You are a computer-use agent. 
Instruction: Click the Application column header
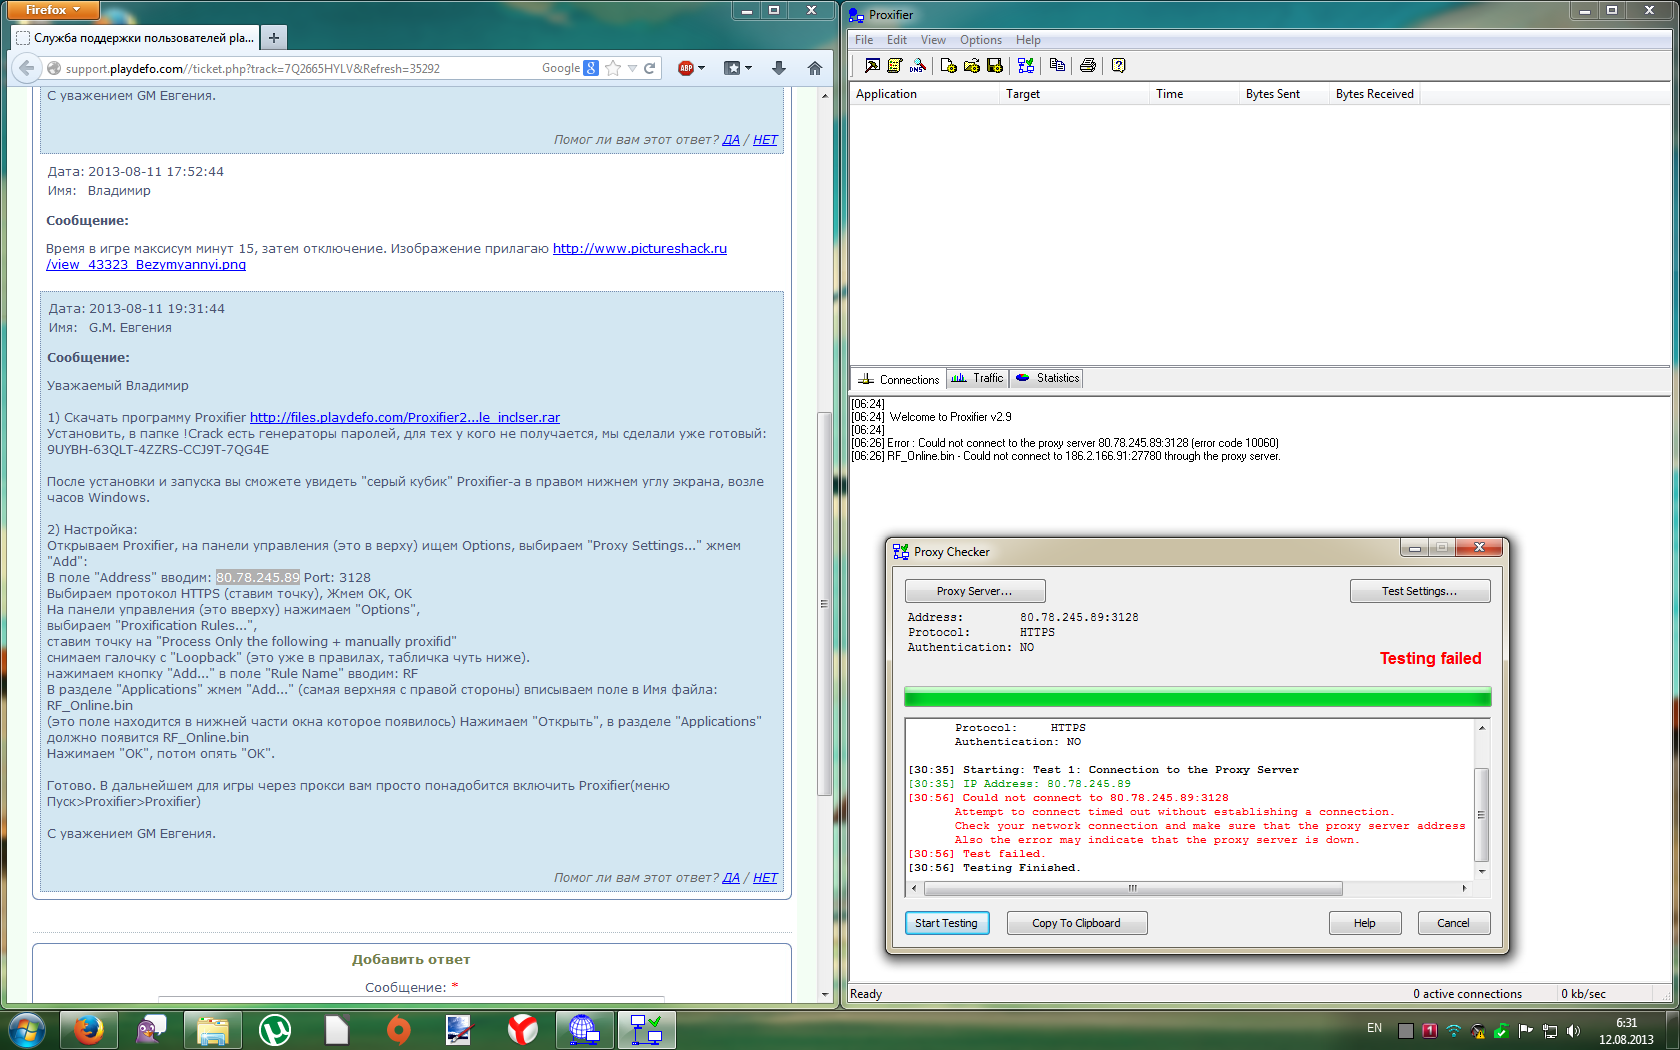(924, 94)
